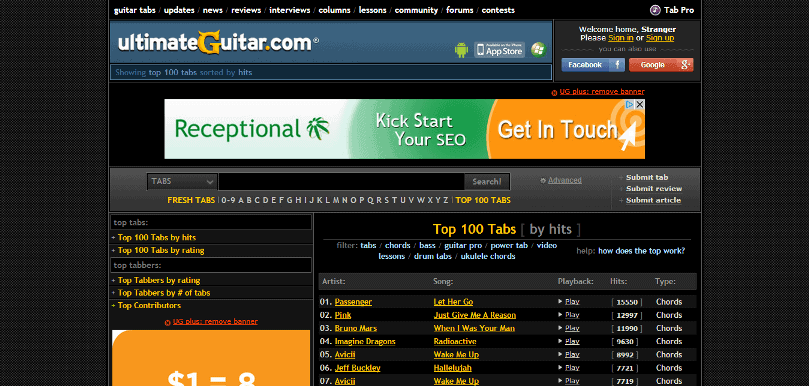This screenshot has height=386, width=809.
Task: Open the Tab Pro link
Action: point(672,10)
